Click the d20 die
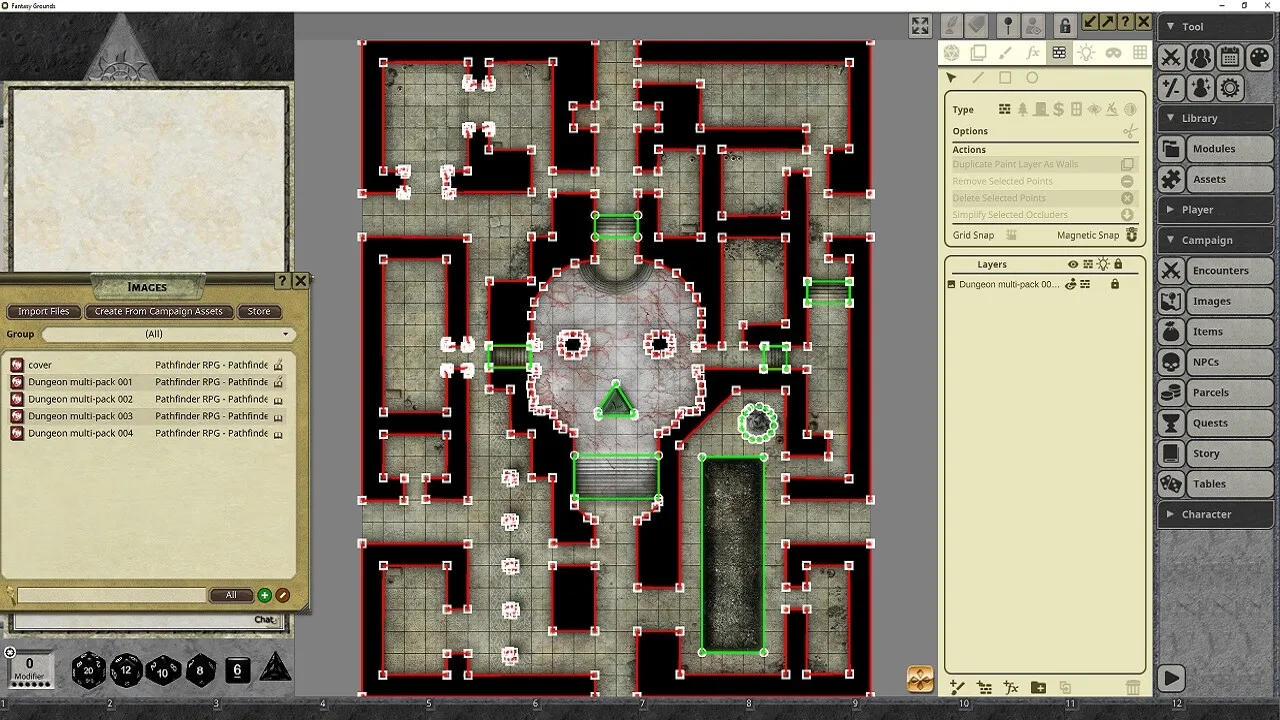This screenshot has height=720, width=1280. click(88, 670)
